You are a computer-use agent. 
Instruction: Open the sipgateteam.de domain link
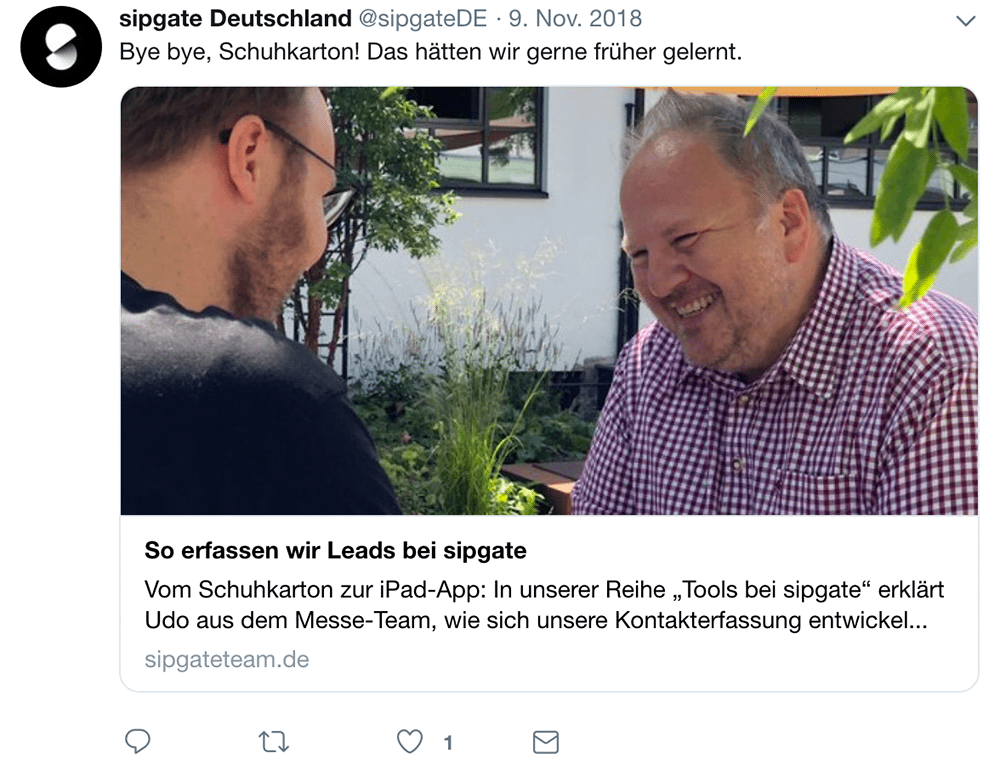pos(226,659)
